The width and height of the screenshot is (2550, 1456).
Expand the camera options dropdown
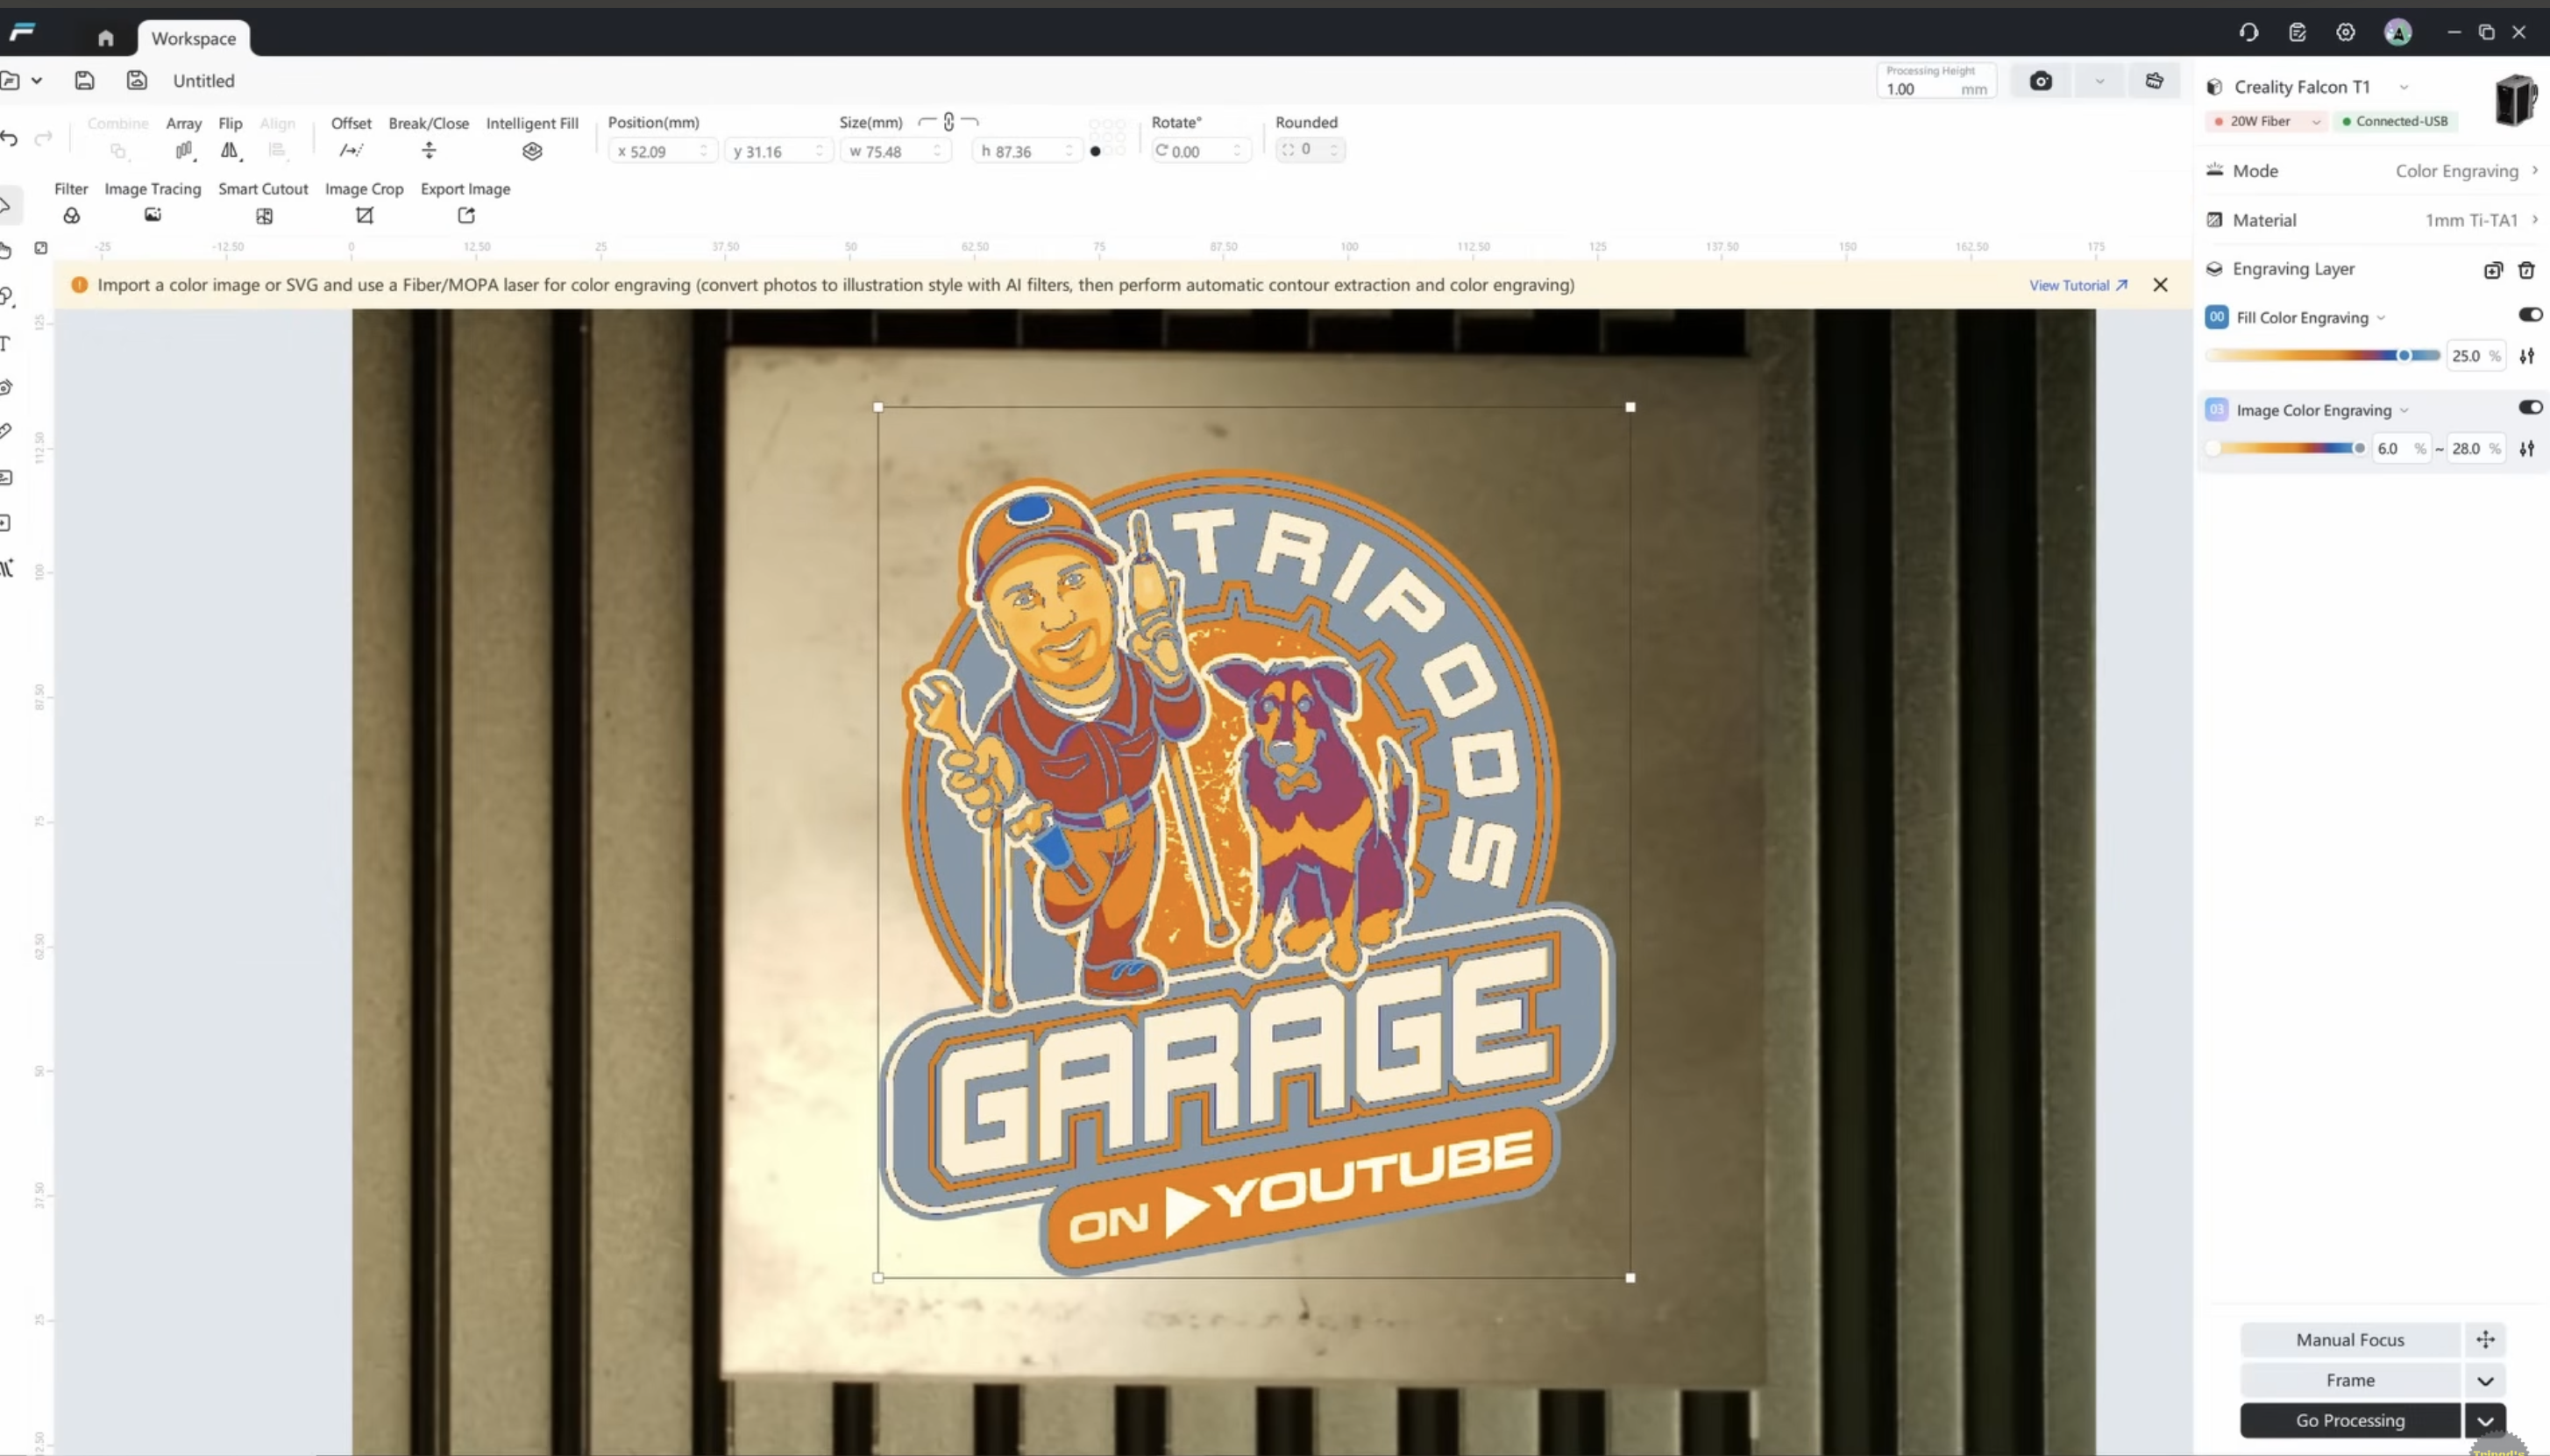coord(2099,81)
